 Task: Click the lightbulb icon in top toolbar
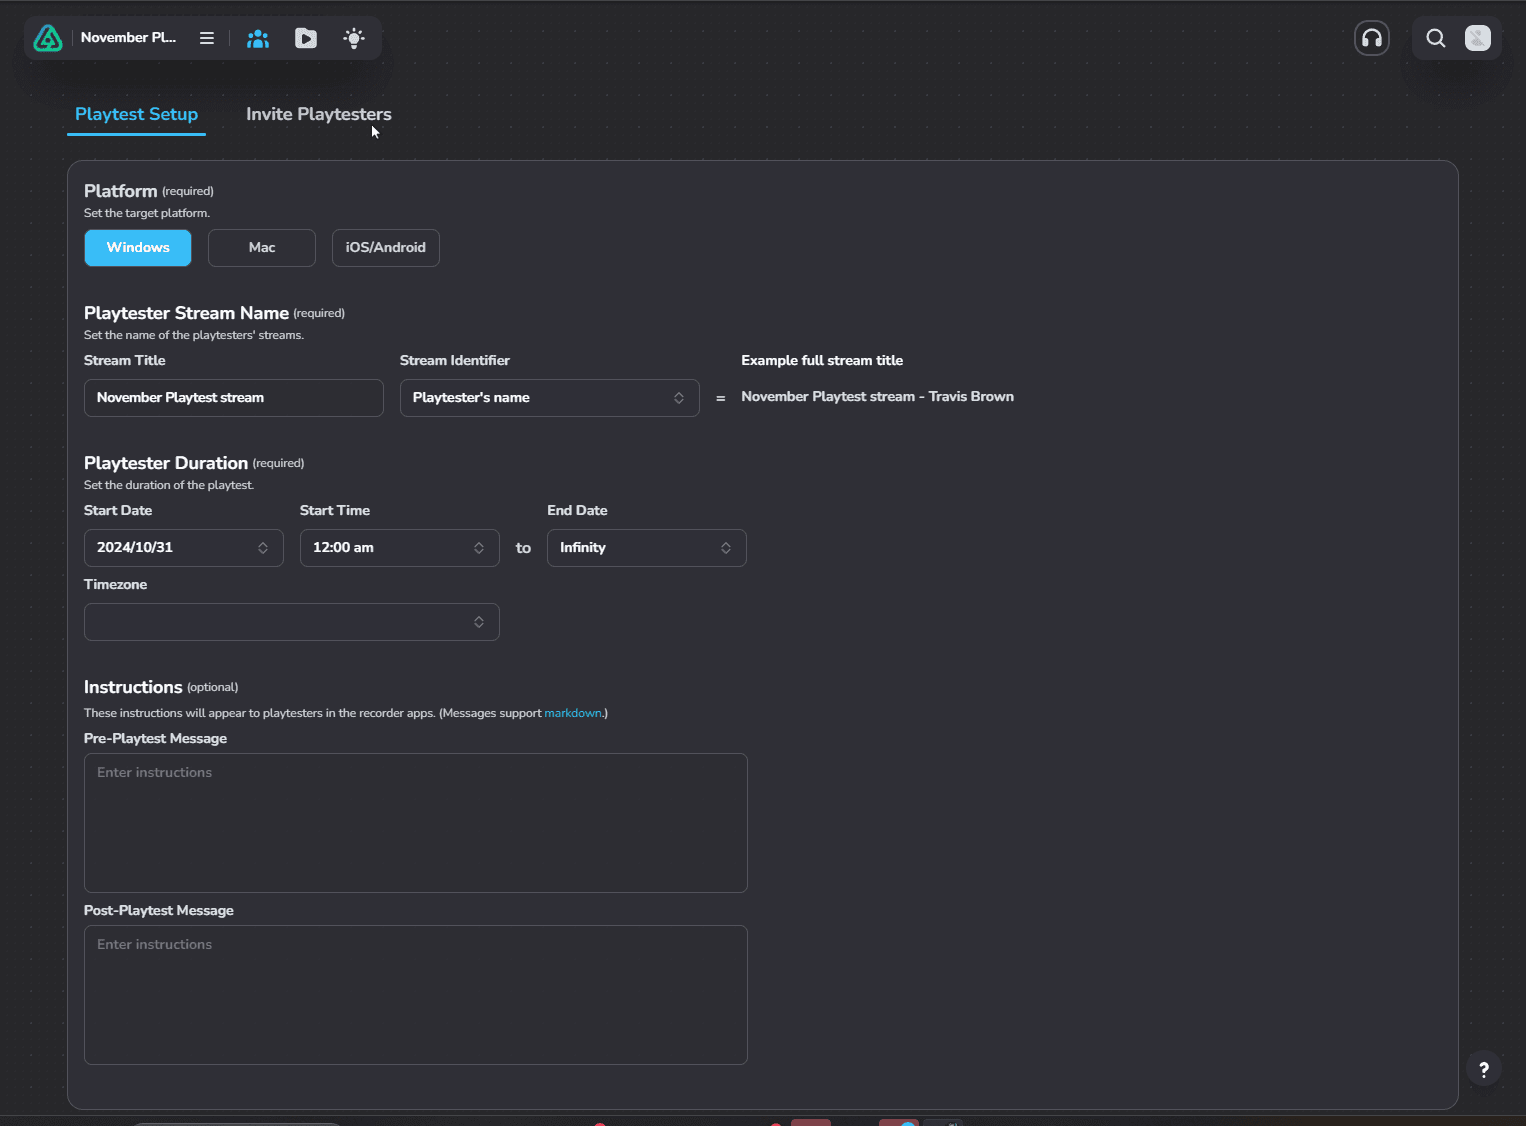354,38
